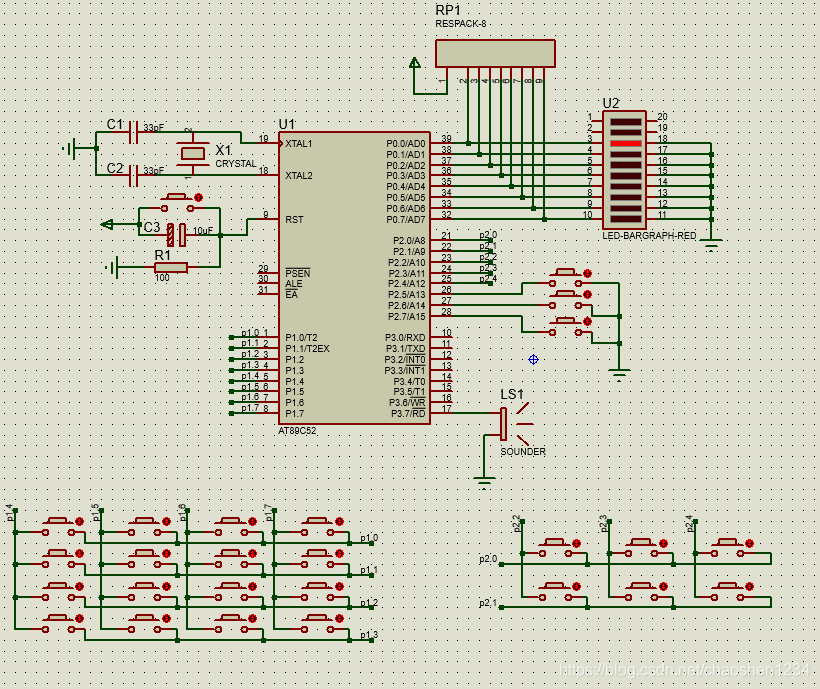Select the ALE pin label on U1
The height and width of the screenshot is (689, 820).
point(293,284)
